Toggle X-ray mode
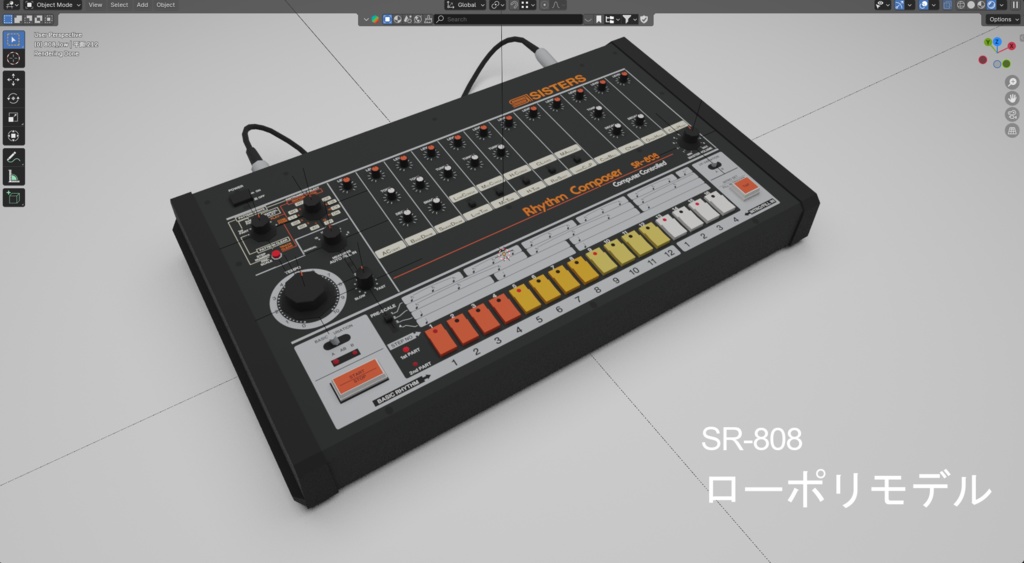Screen dimensions: 1024x563 947,5
